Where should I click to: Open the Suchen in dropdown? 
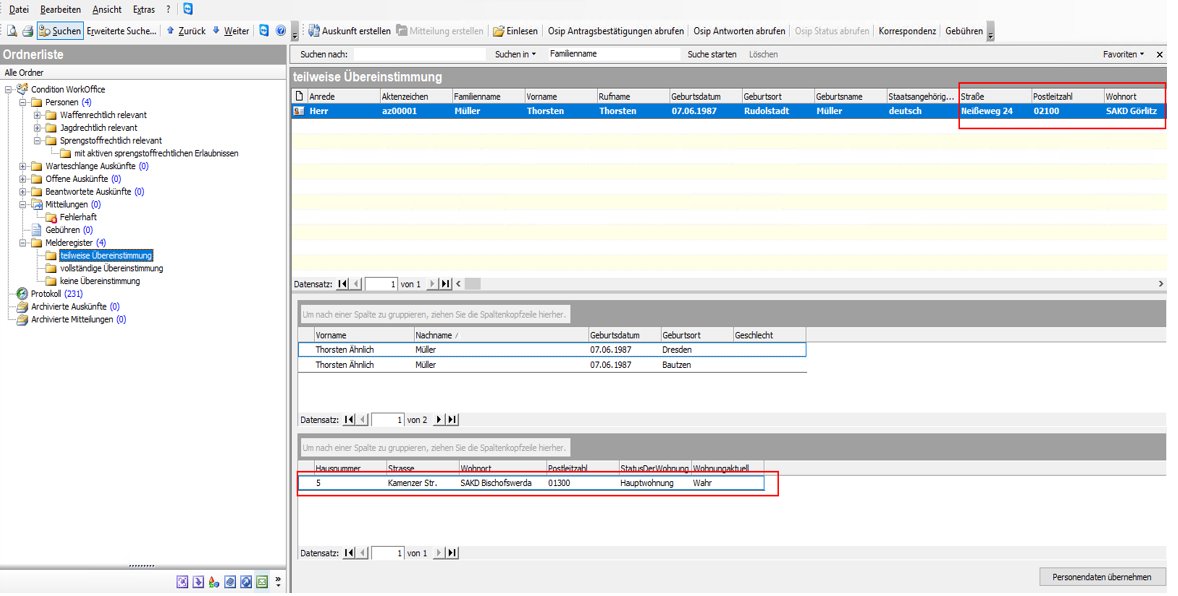coord(515,55)
